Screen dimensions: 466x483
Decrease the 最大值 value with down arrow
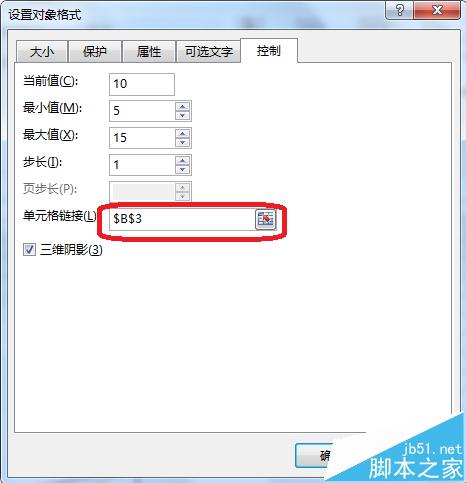pos(182,142)
